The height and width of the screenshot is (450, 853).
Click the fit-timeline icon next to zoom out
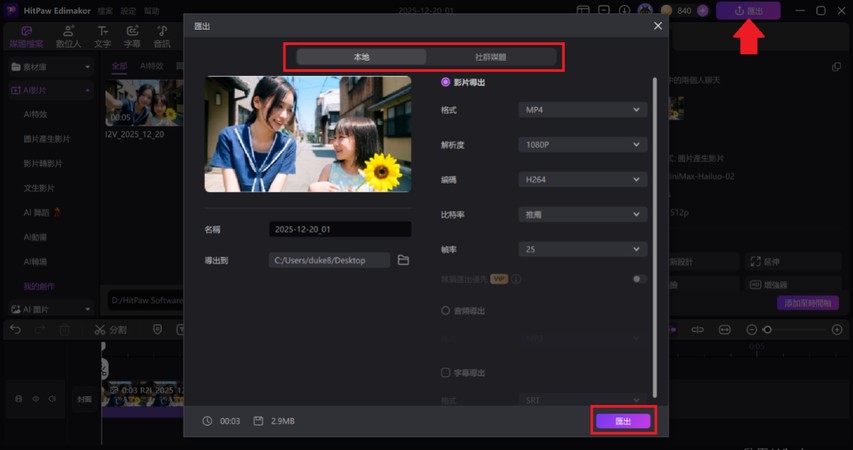[x=725, y=330]
